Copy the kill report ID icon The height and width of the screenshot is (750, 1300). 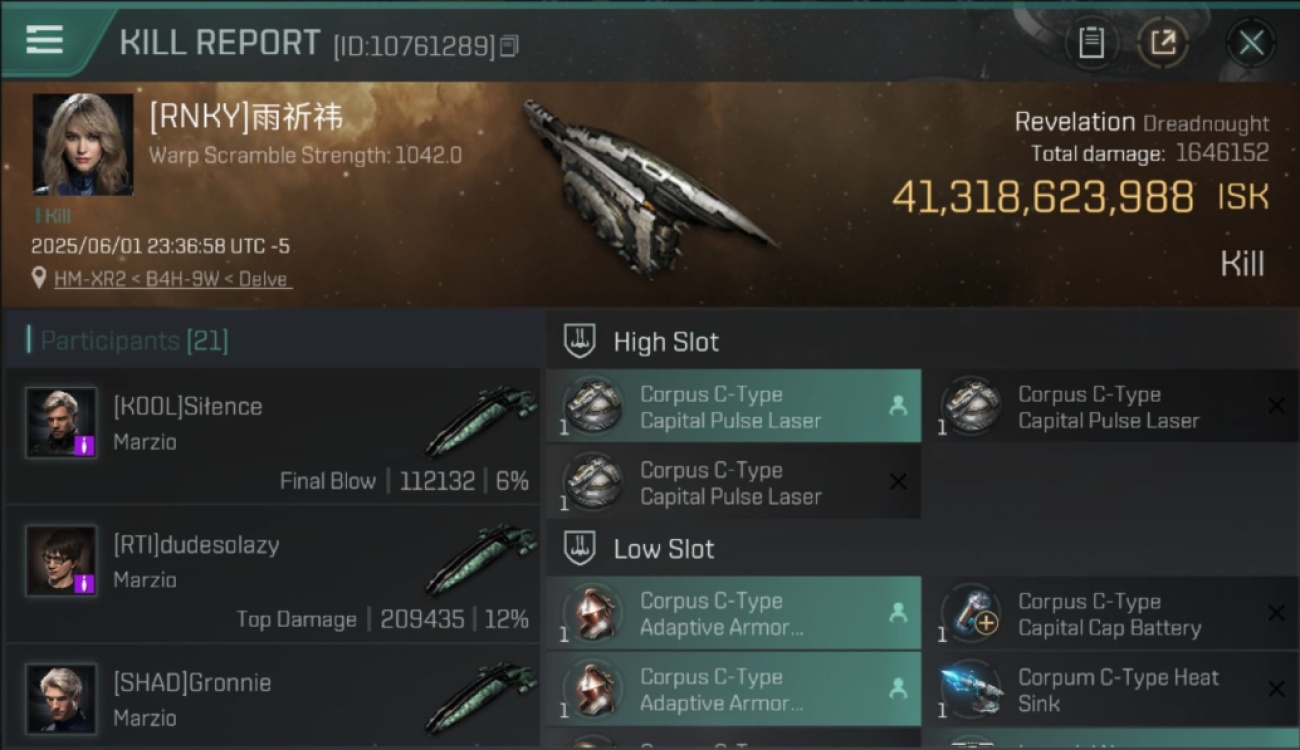coord(509,46)
